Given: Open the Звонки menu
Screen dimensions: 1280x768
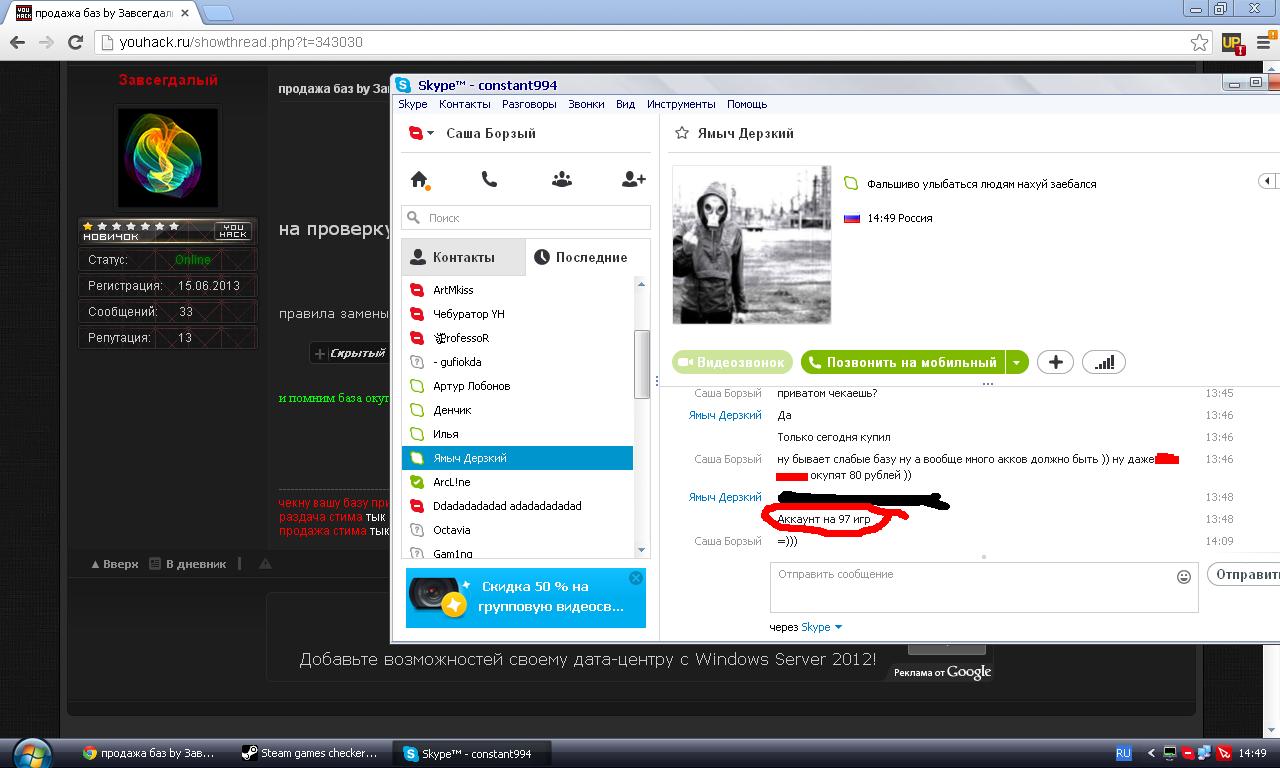Looking at the screenshot, I should (x=586, y=104).
